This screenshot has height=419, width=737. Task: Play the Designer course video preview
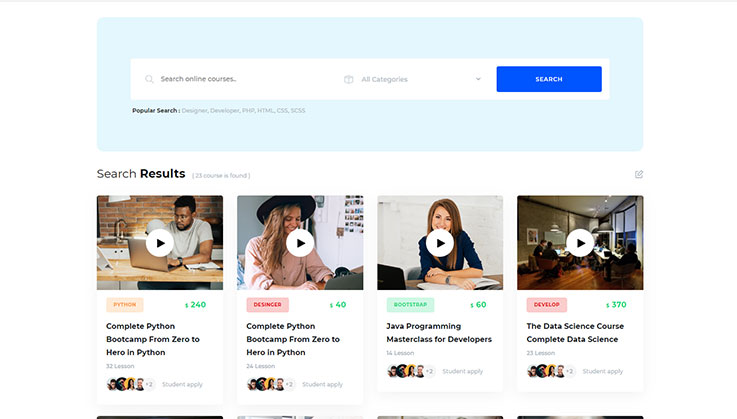click(300, 242)
